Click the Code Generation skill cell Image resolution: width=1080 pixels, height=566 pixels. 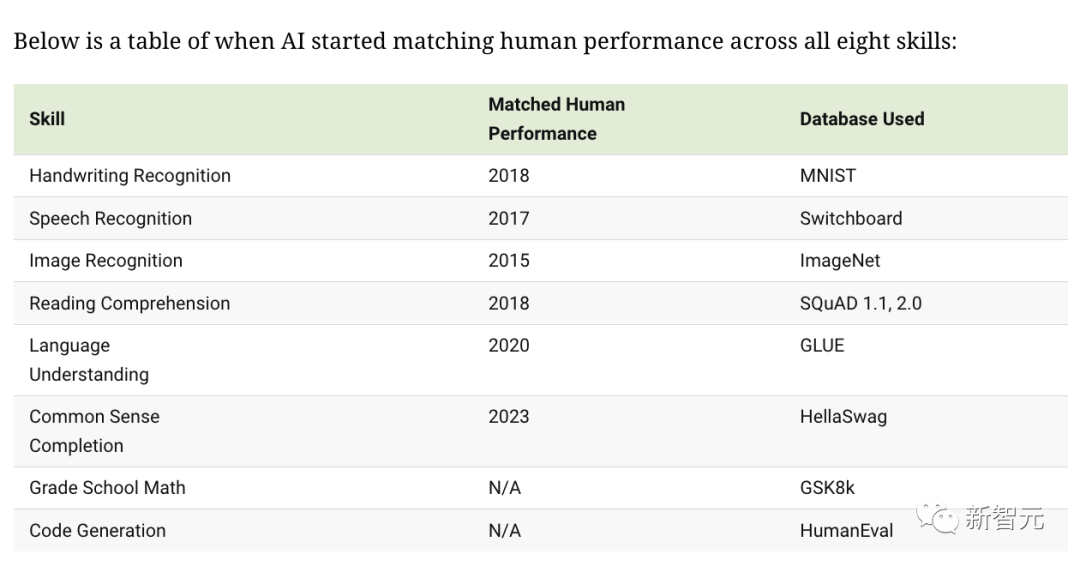click(97, 531)
